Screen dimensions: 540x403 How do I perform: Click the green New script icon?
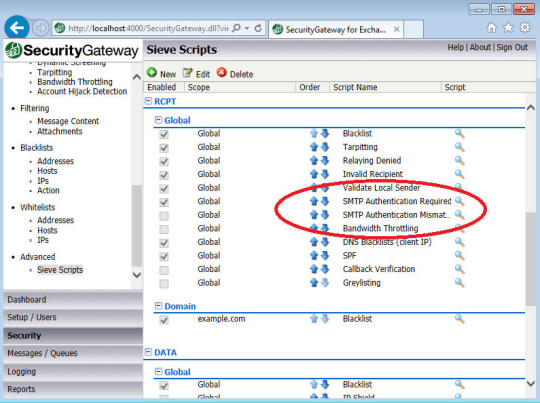[x=152, y=73]
